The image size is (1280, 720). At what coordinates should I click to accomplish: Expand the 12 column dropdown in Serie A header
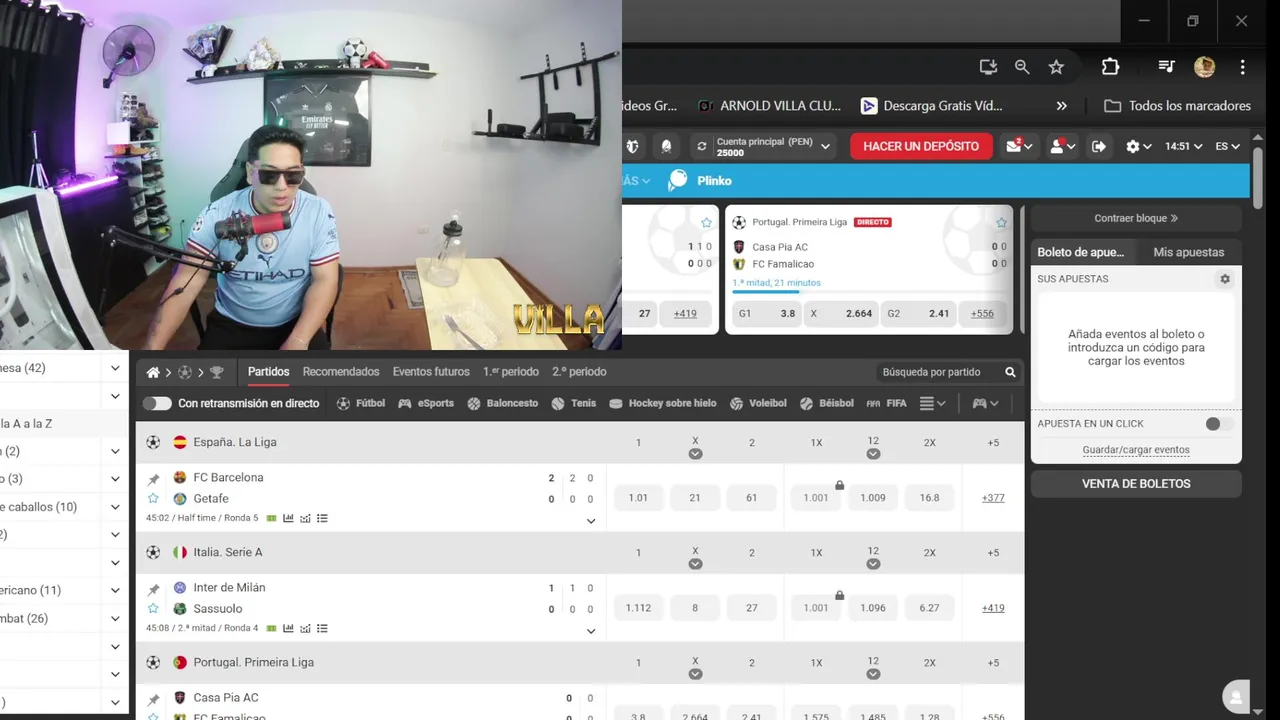[x=873, y=564]
